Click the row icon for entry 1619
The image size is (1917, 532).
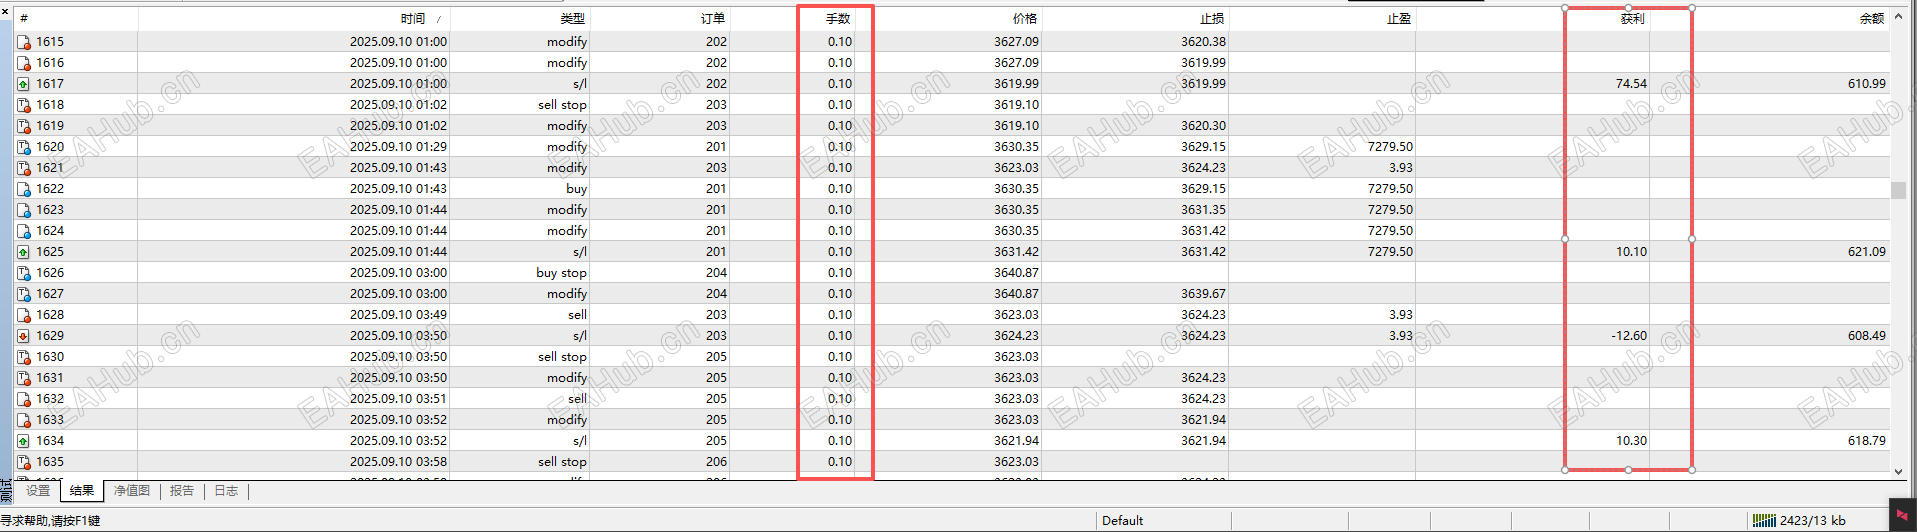pos(24,126)
